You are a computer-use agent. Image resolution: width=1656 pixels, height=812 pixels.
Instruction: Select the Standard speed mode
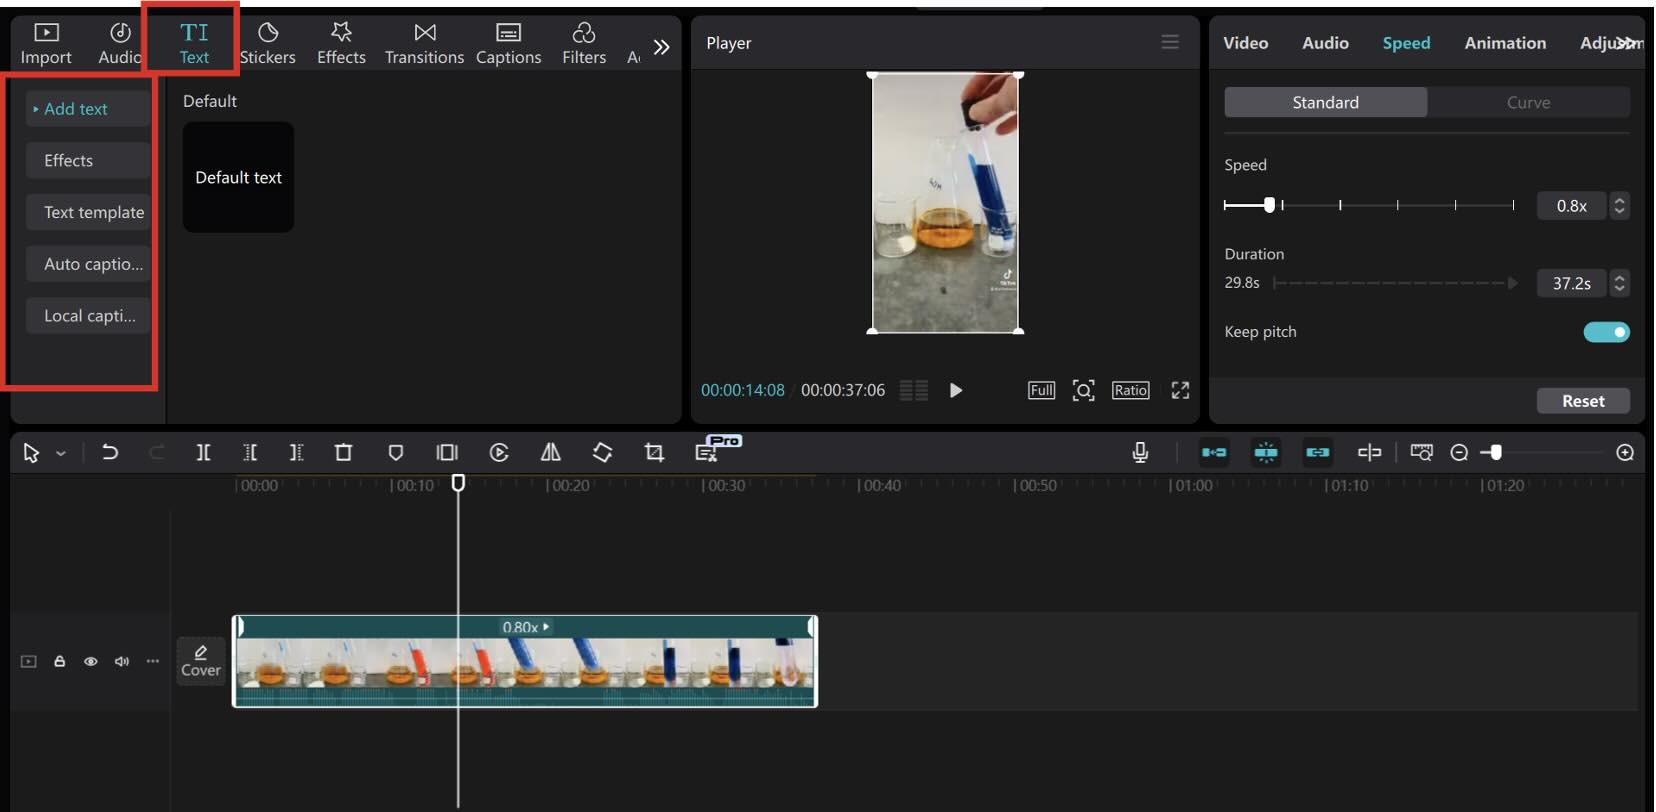(1325, 102)
